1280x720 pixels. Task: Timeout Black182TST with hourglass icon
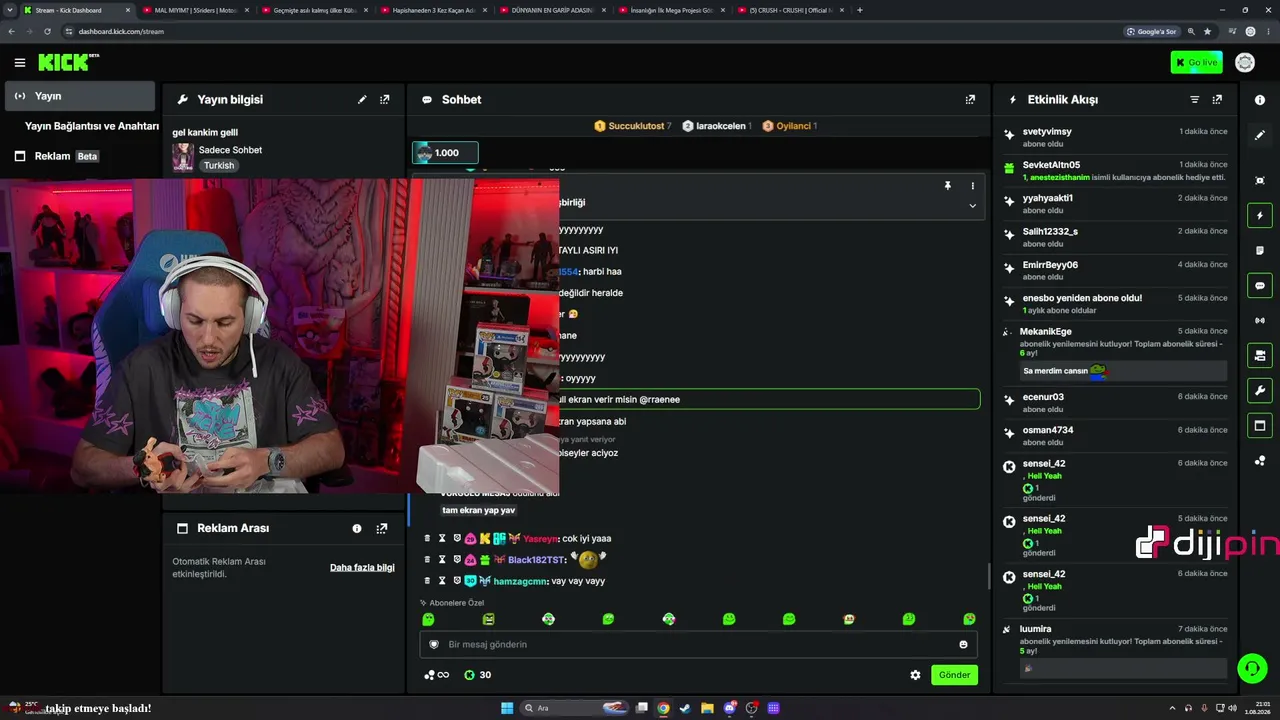pyautogui.click(x=442, y=559)
